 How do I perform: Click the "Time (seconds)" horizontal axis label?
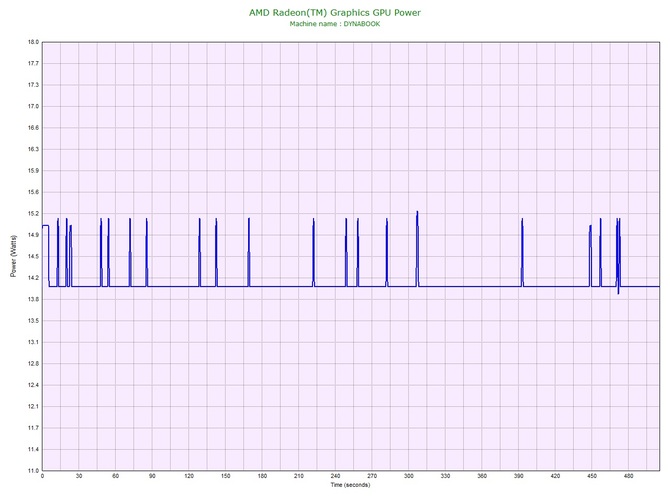click(x=350, y=485)
